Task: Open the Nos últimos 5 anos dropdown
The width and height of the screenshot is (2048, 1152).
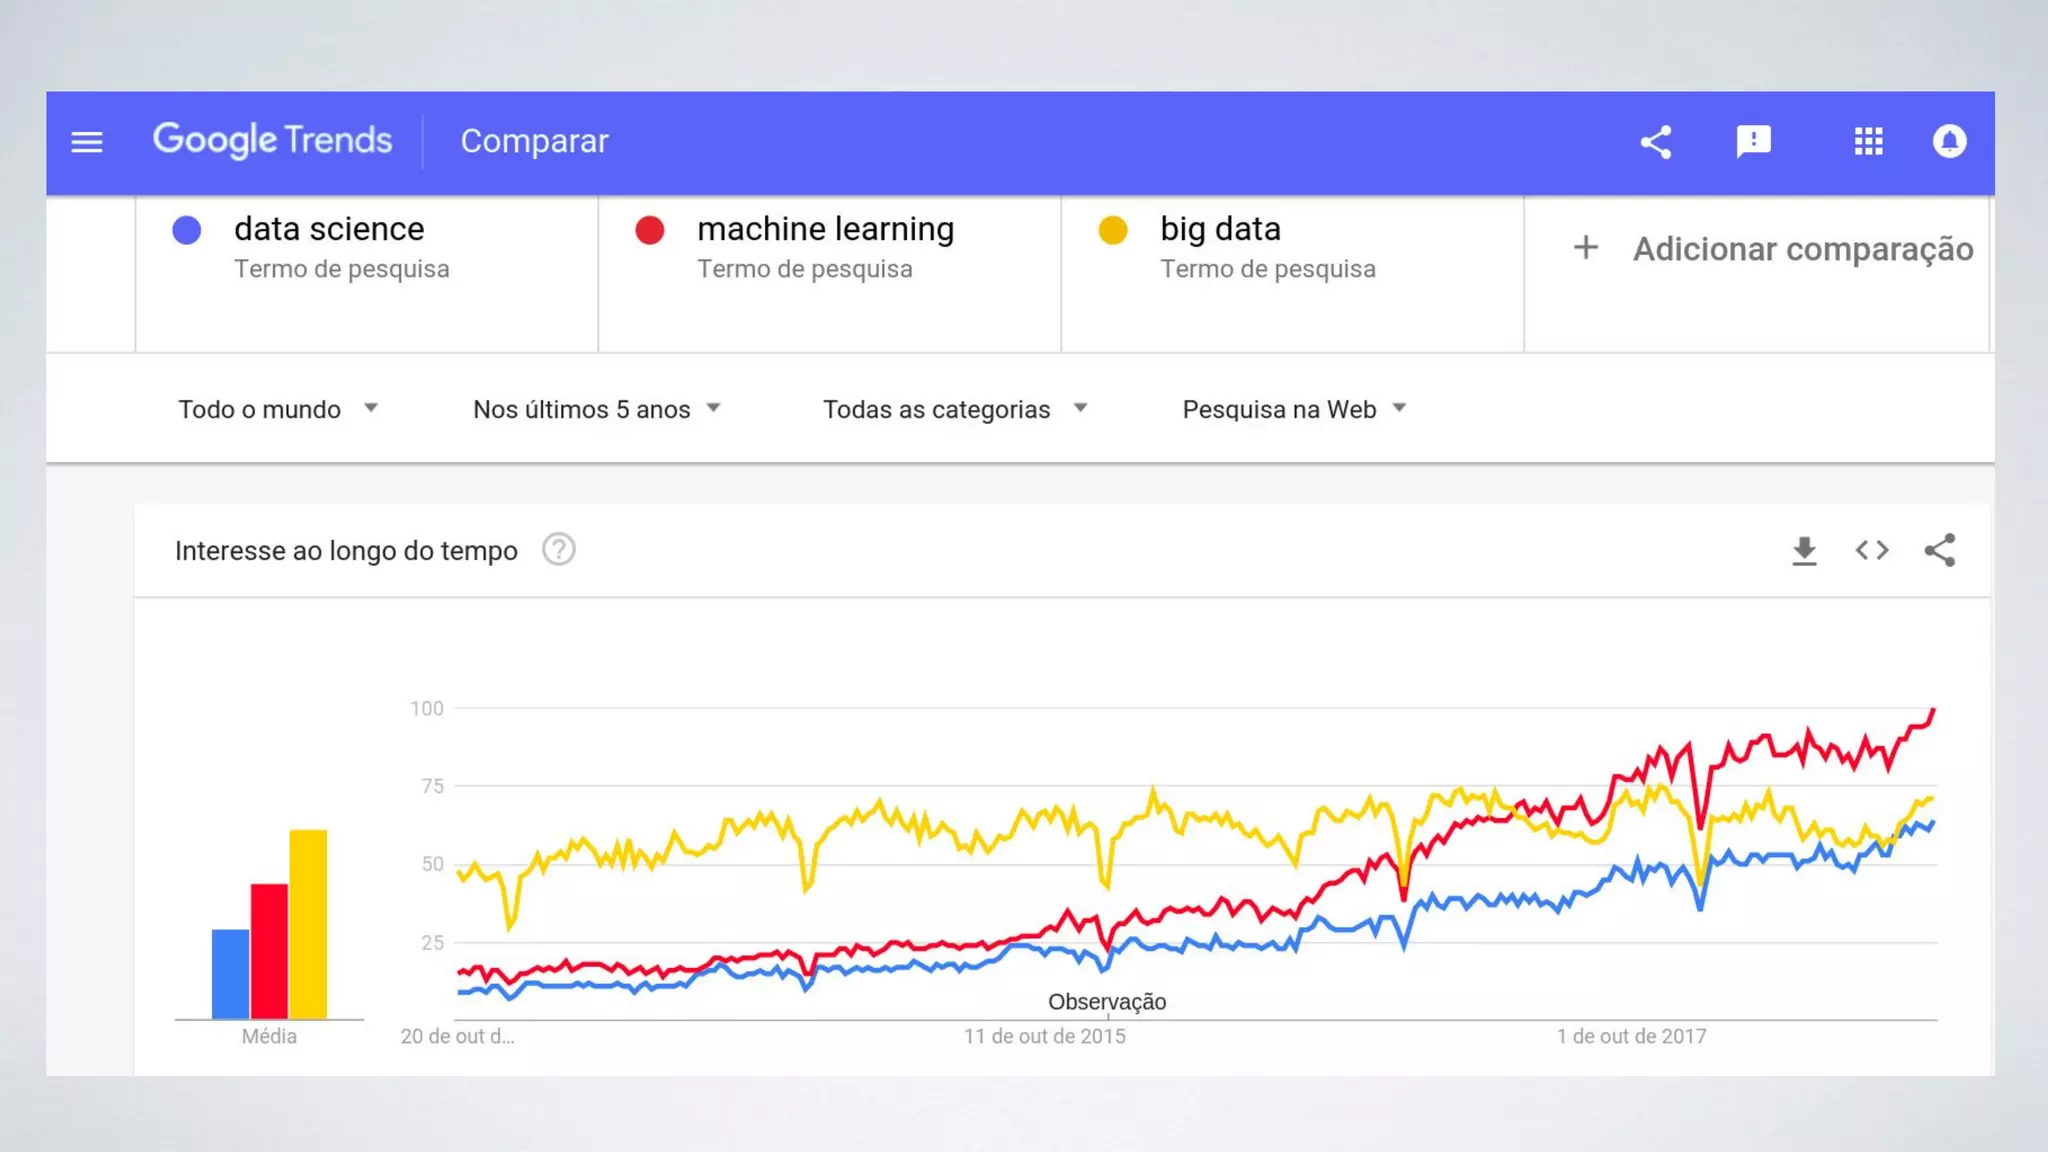Action: (597, 409)
